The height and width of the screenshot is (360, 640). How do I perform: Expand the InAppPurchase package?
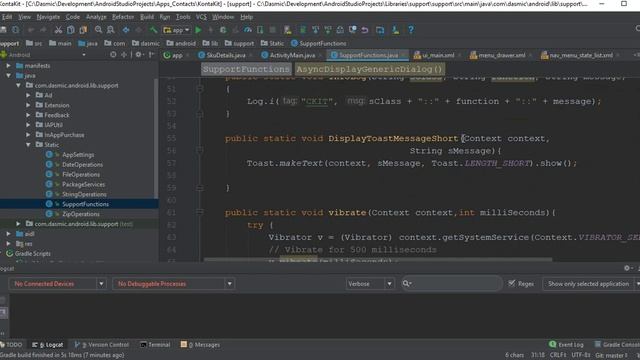coord(28,135)
